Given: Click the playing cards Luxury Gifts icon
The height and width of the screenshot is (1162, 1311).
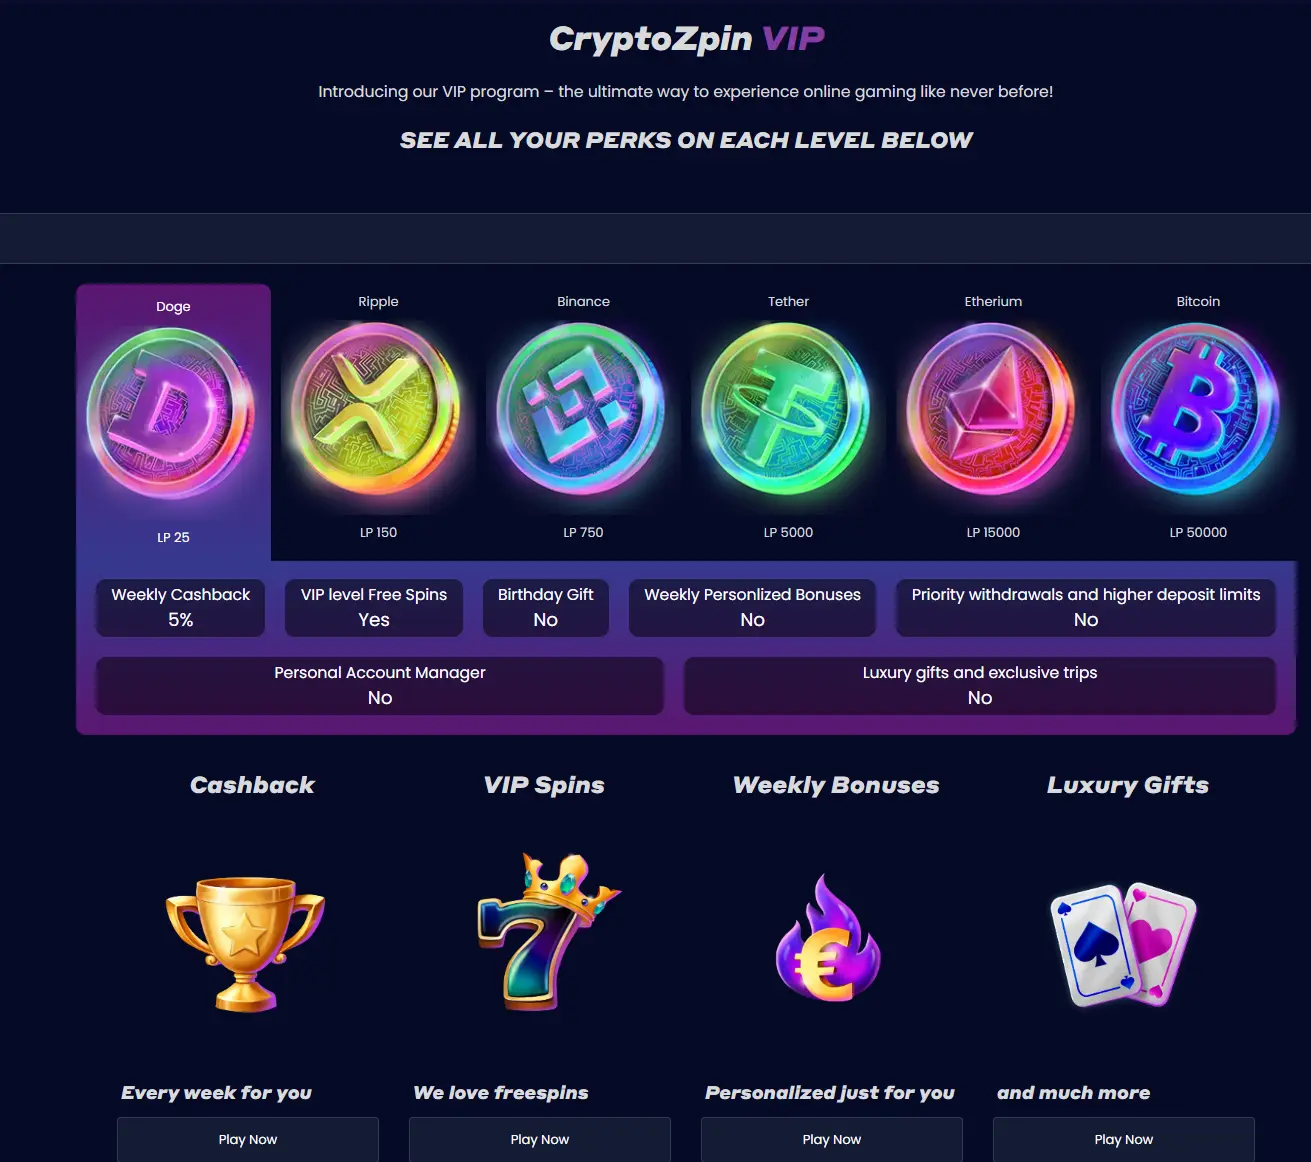Looking at the screenshot, I should [x=1124, y=944].
